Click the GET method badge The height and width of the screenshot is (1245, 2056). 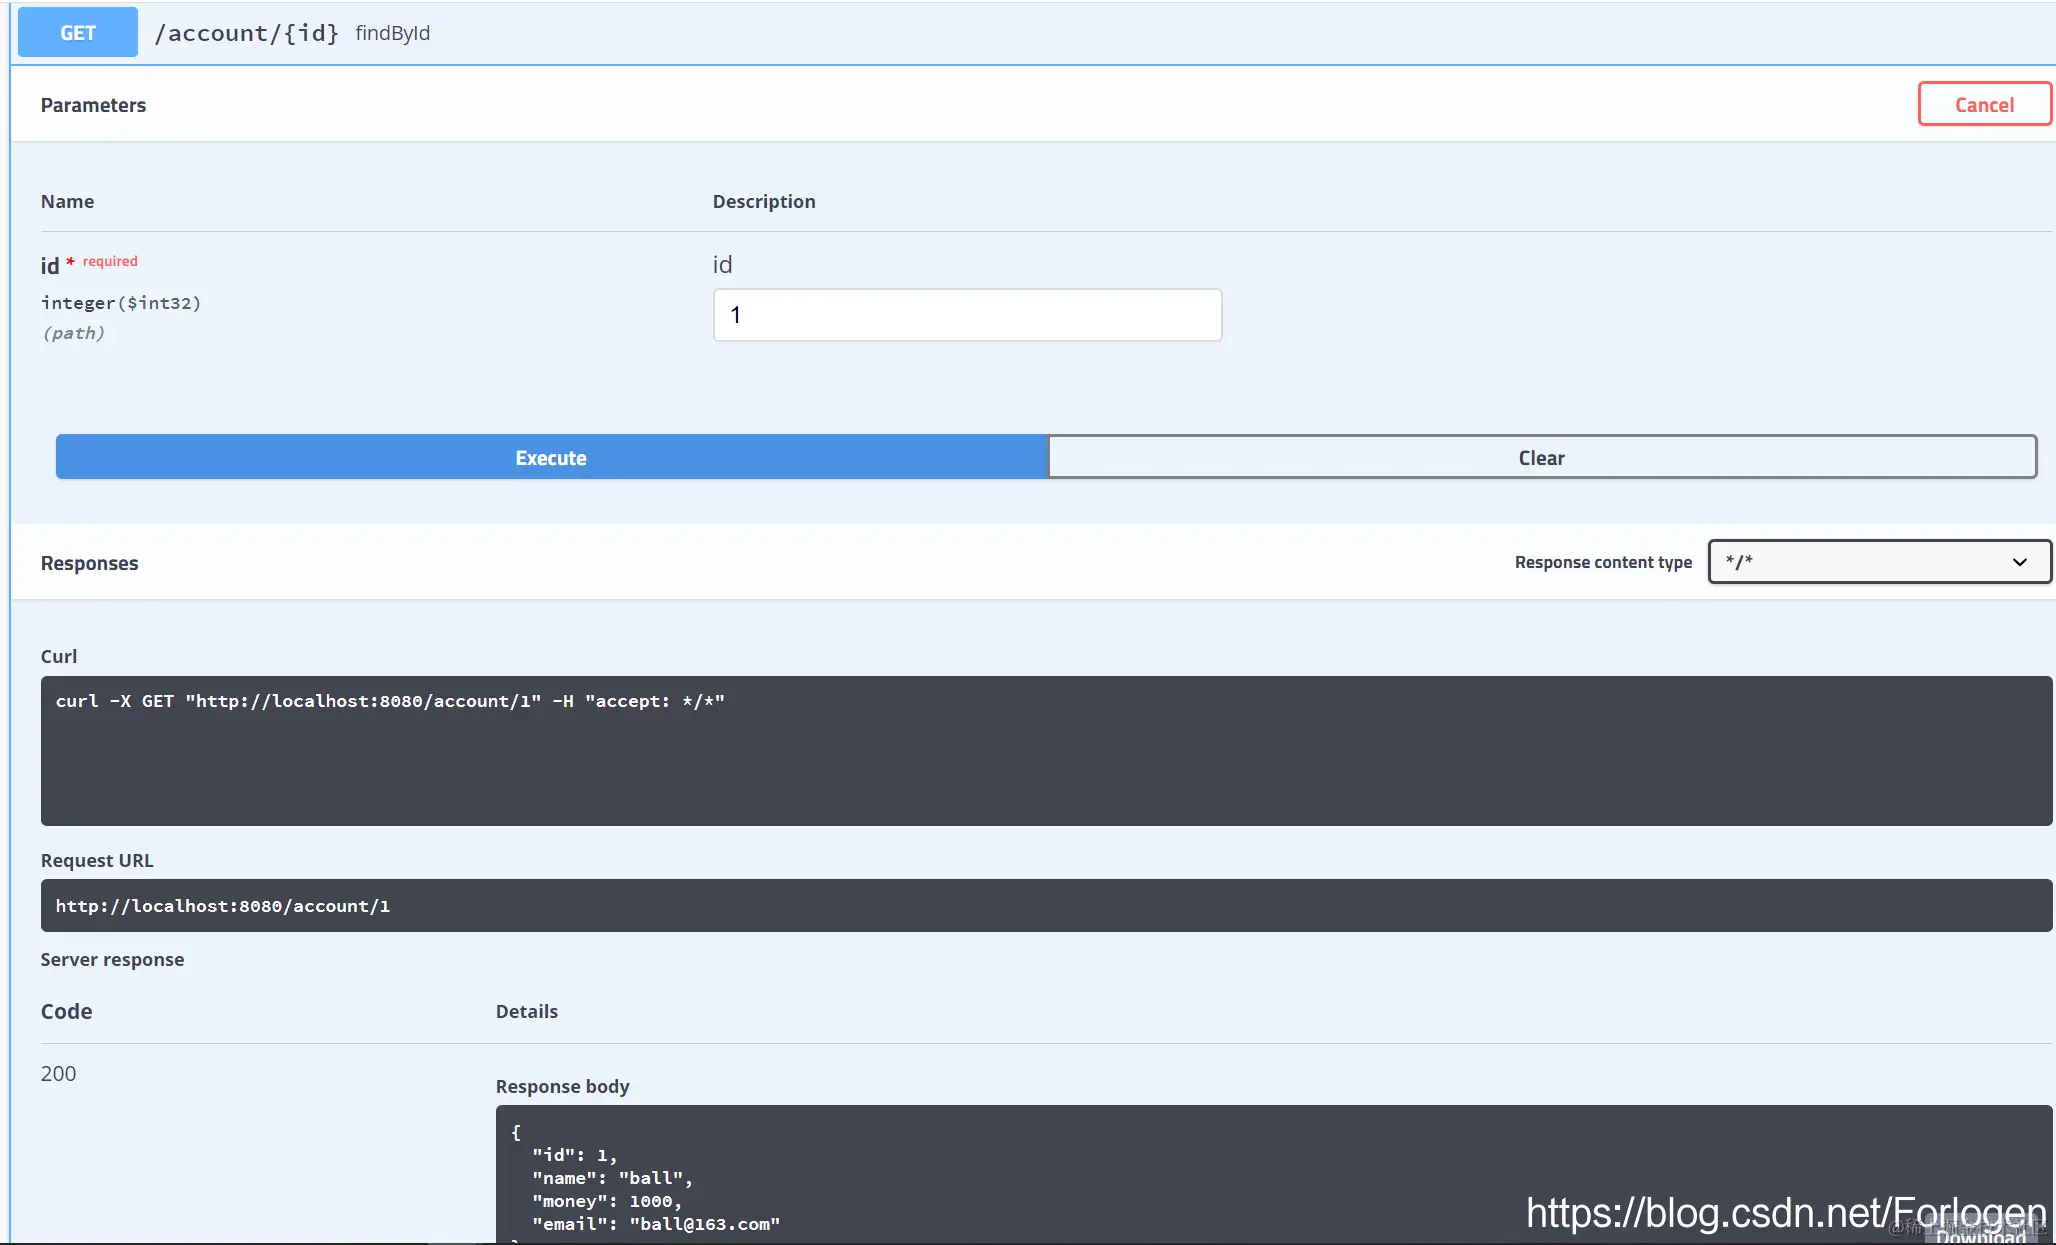[78, 32]
